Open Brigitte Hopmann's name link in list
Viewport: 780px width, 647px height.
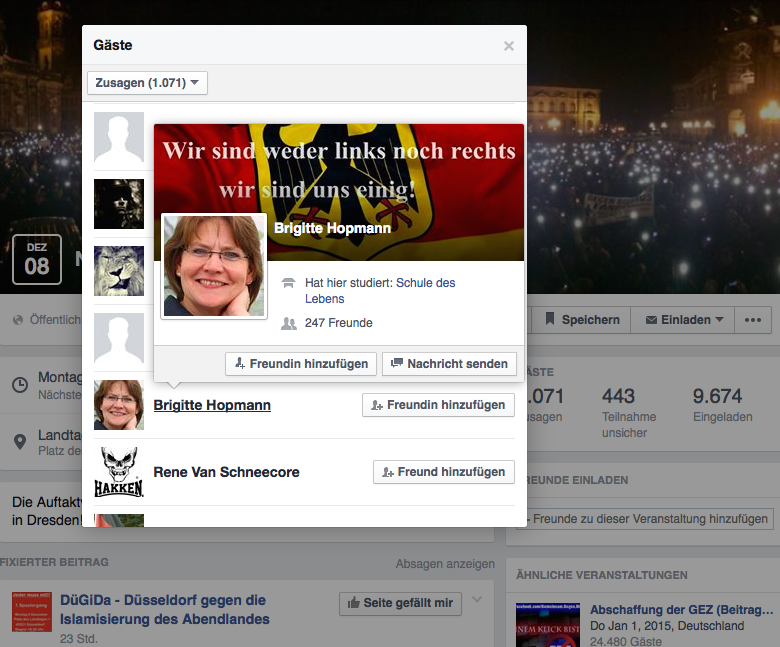click(212, 405)
